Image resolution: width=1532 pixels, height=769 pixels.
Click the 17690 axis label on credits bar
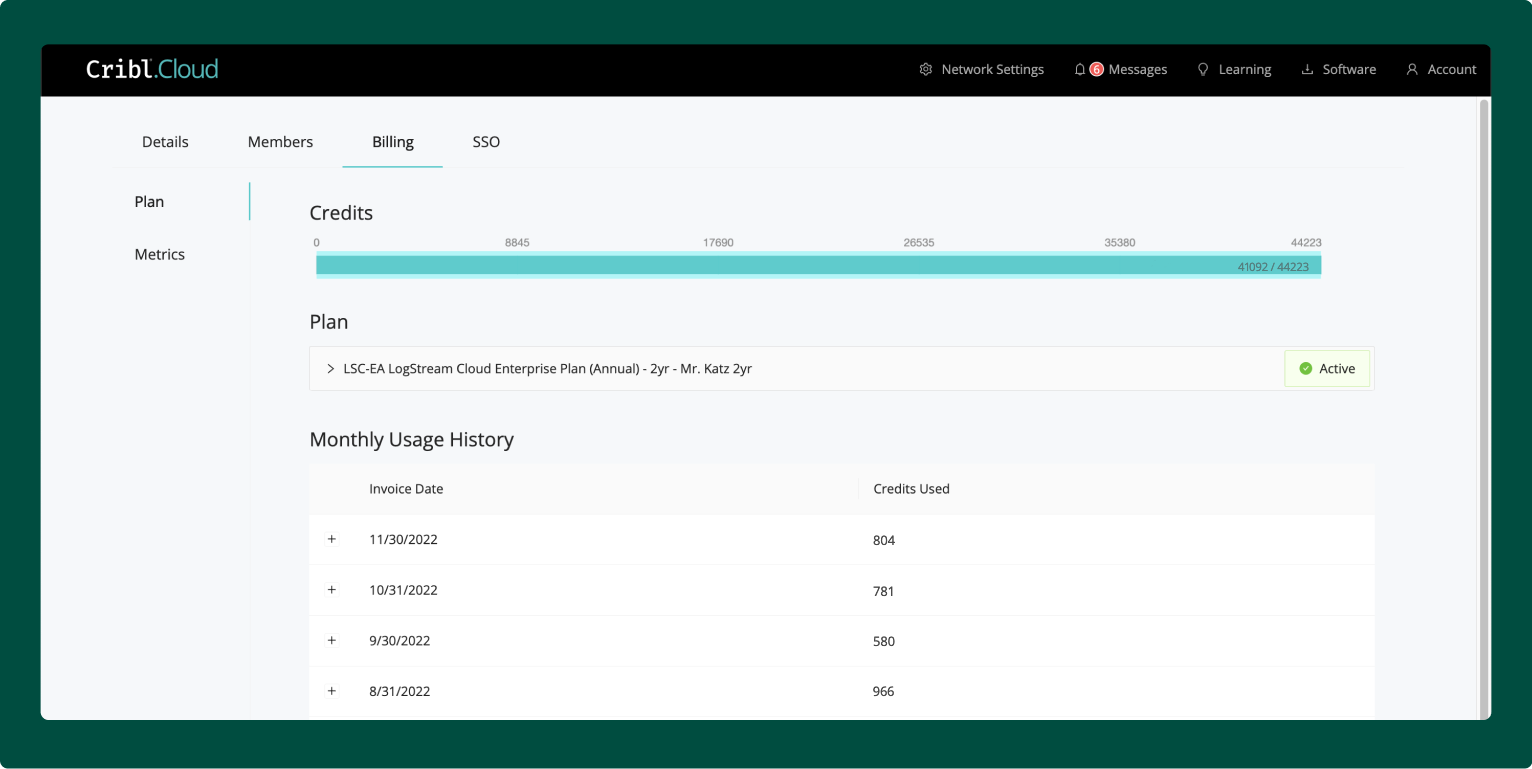pyautogui.click(x=718, y=243)
